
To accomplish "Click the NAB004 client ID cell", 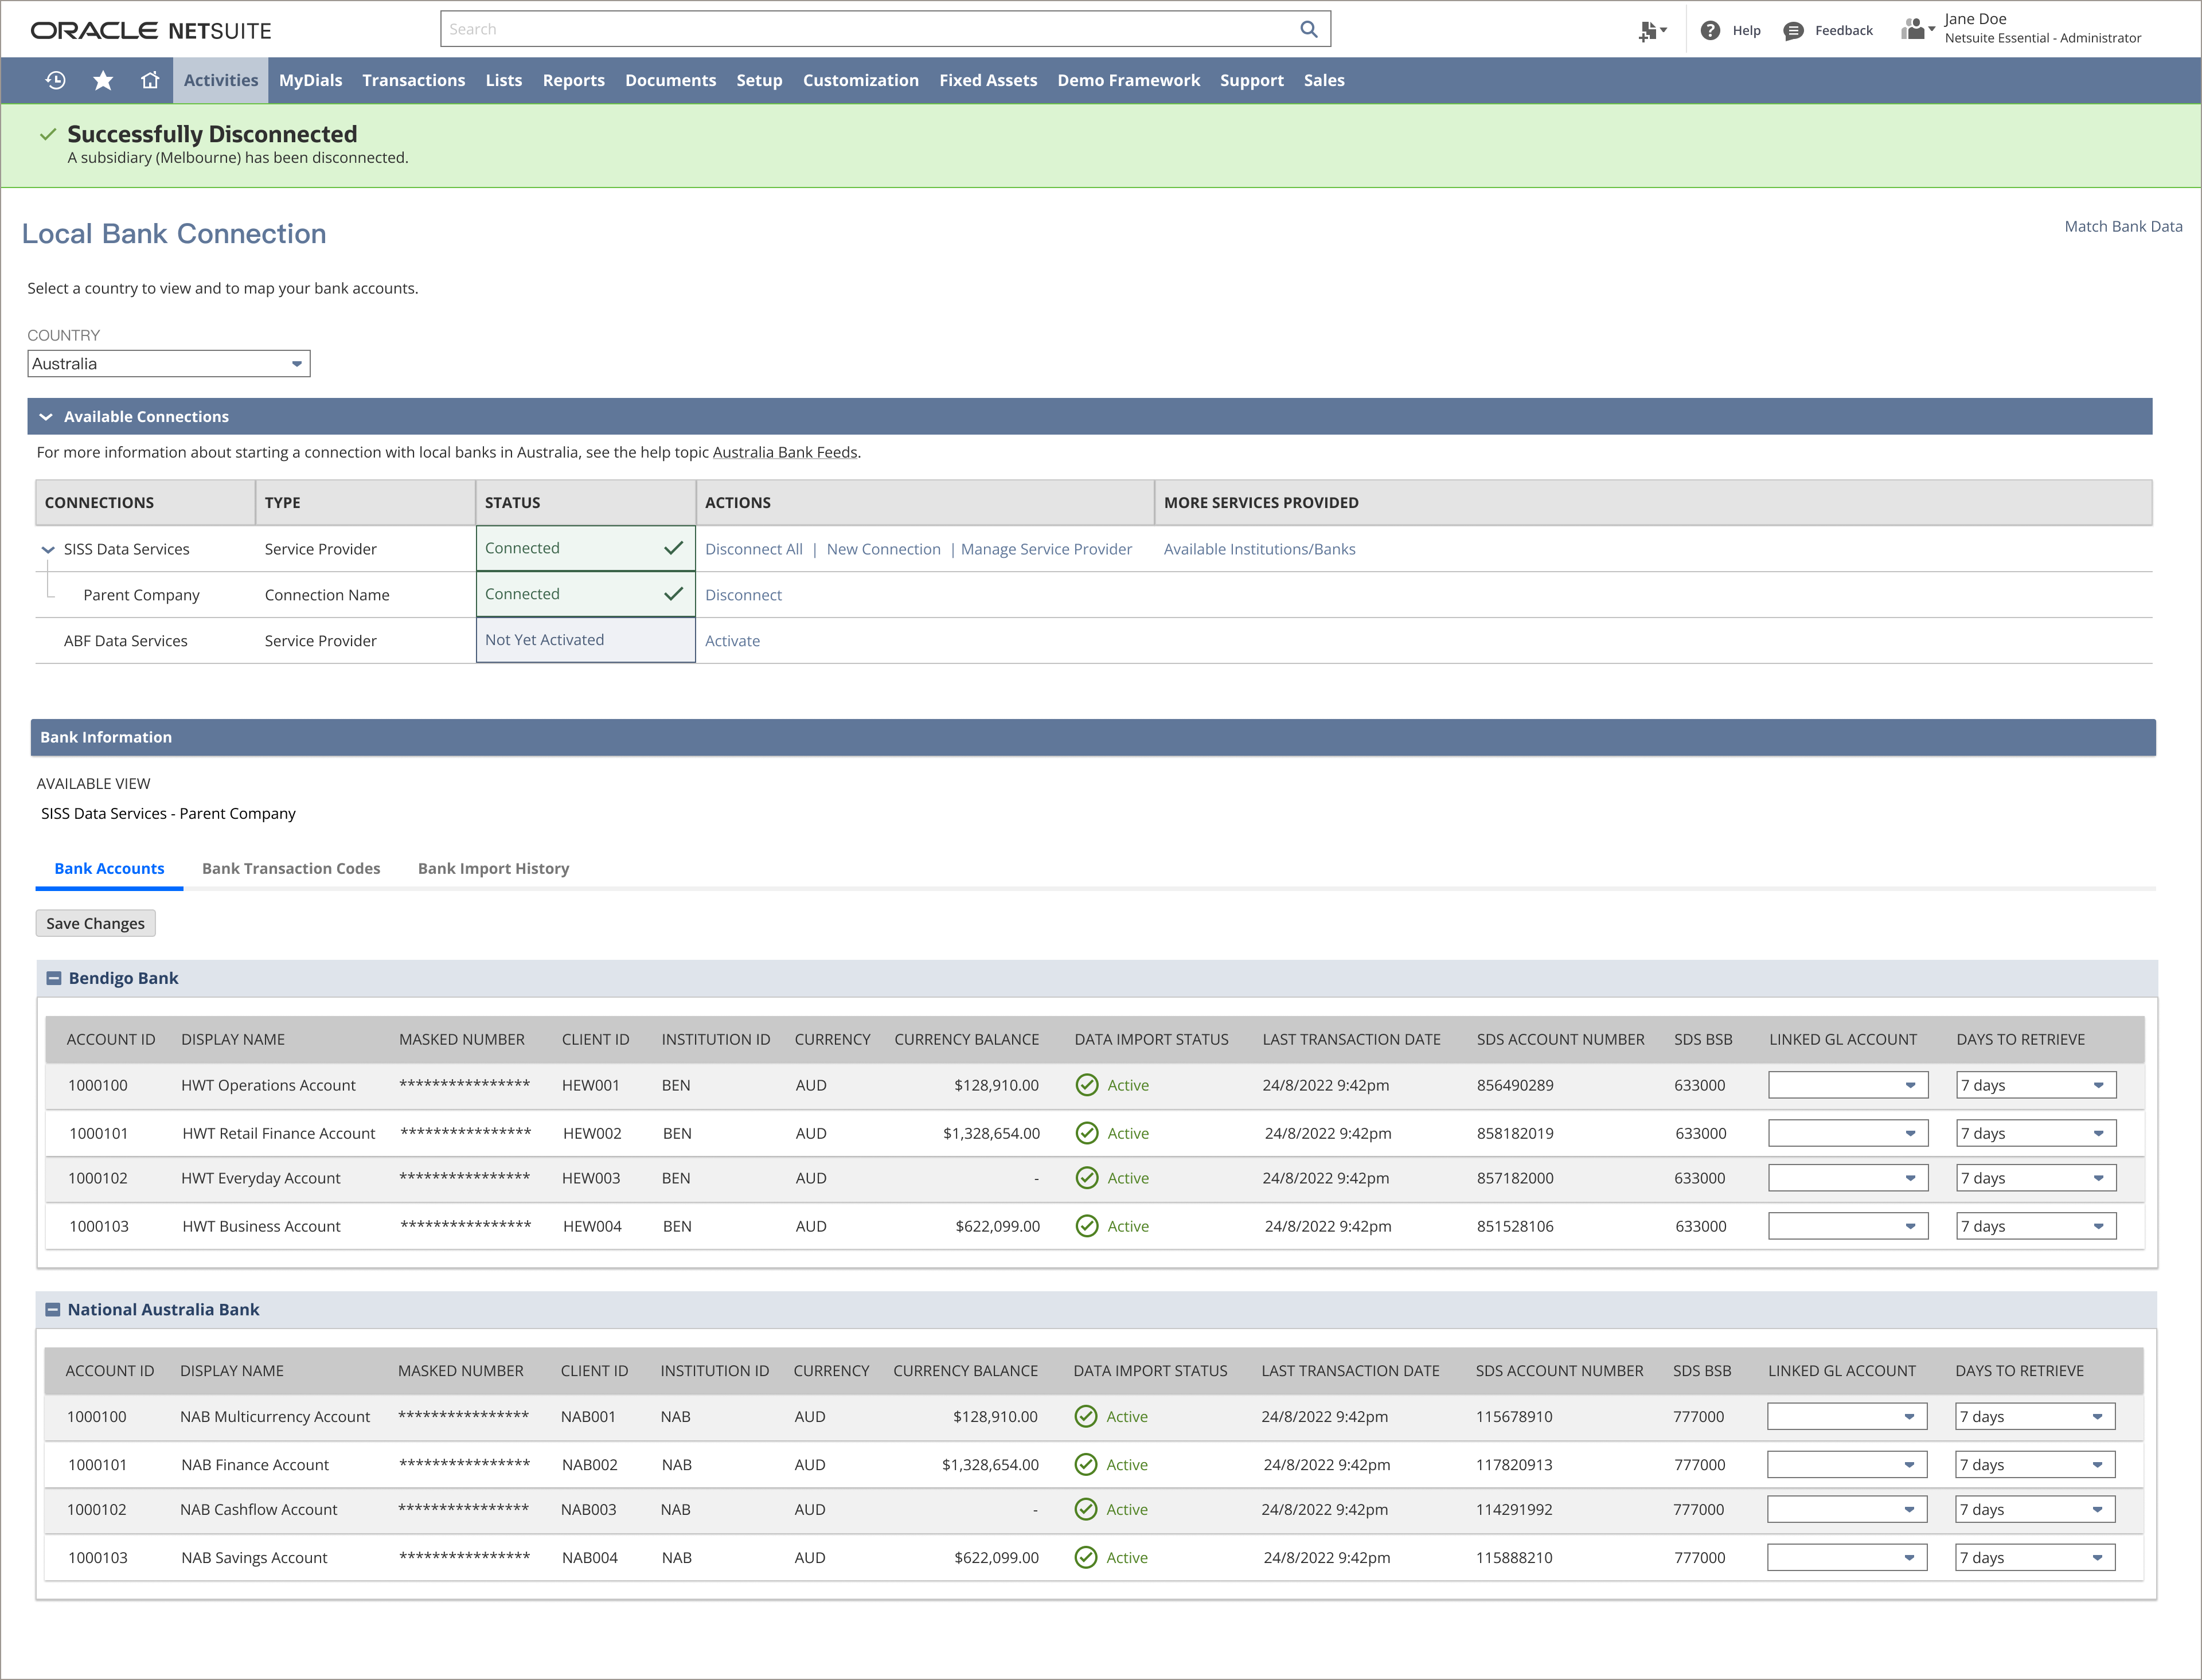I will (x=589, y=1557).
